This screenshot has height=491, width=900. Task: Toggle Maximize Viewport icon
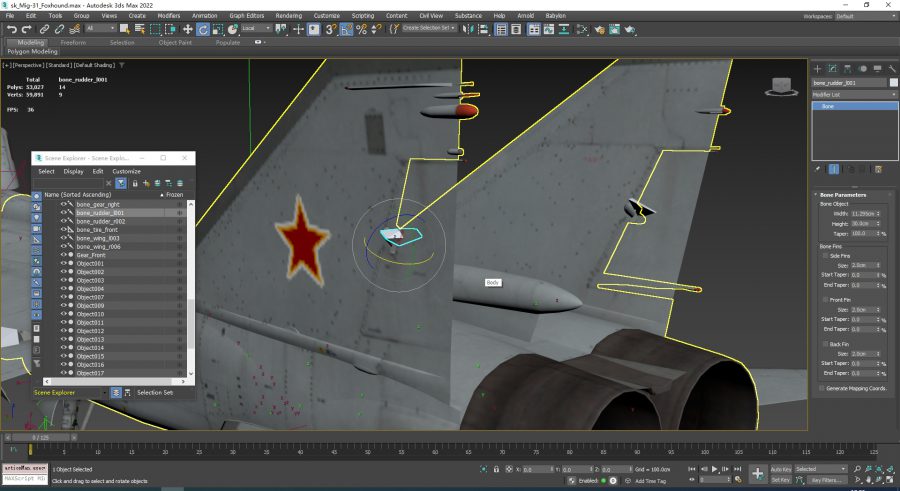890,480
